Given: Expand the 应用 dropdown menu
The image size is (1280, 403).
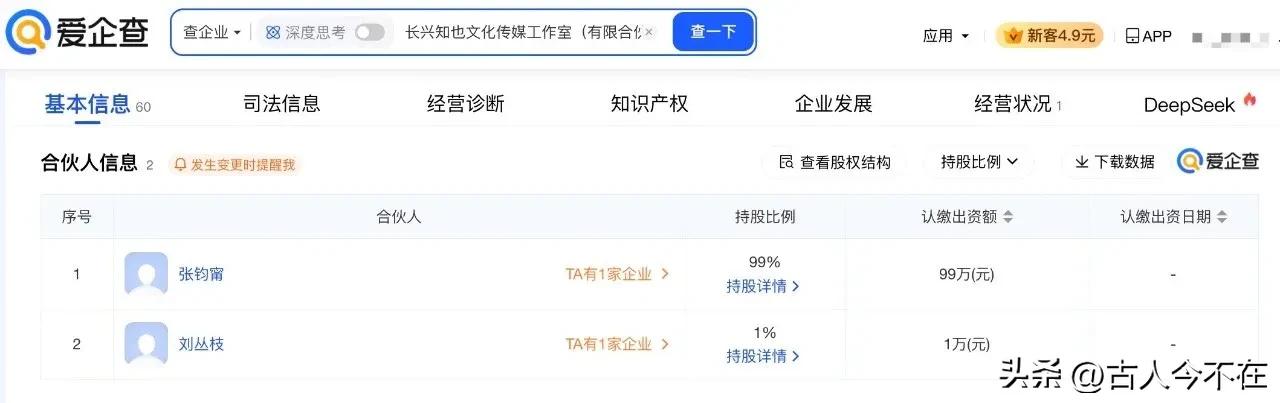Looking at the screenshot, I should [x=946, y=36].
